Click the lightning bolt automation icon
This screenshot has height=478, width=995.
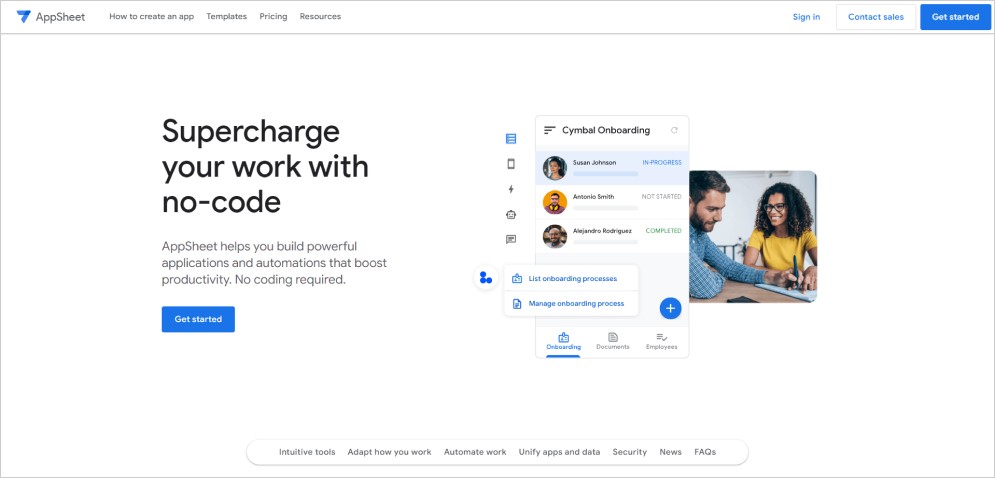pyautogui.click(x=511, y=189)
